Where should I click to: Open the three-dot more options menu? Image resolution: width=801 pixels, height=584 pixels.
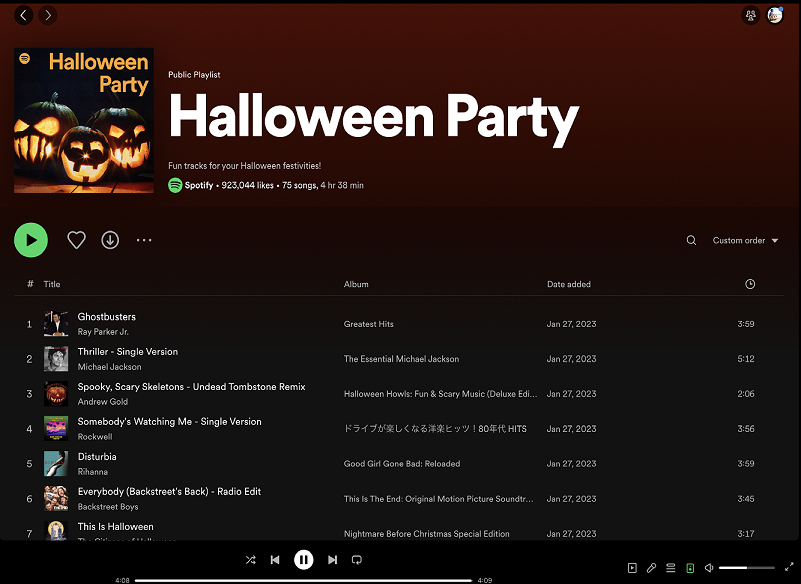pyautogui.click(x=144, y=240)
